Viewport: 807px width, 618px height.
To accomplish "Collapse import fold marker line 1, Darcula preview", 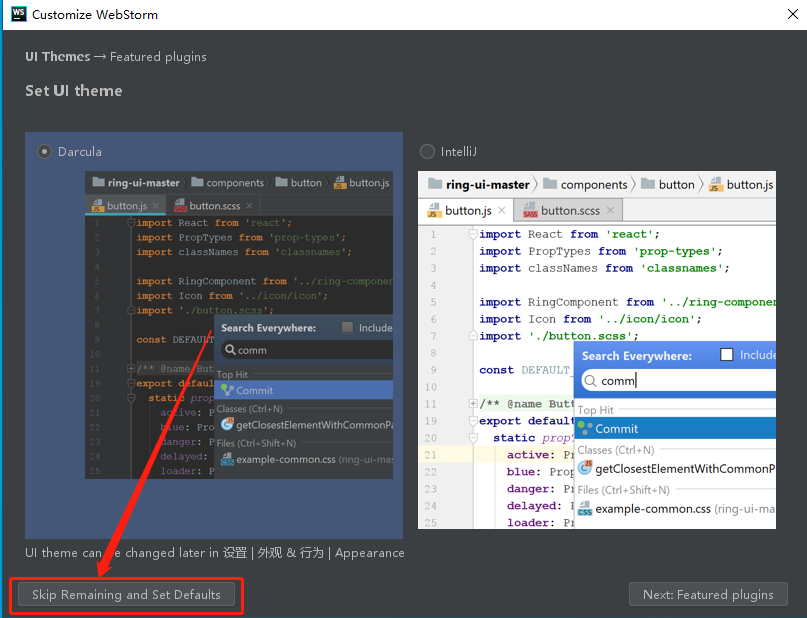I will click(x=131, y=223).
